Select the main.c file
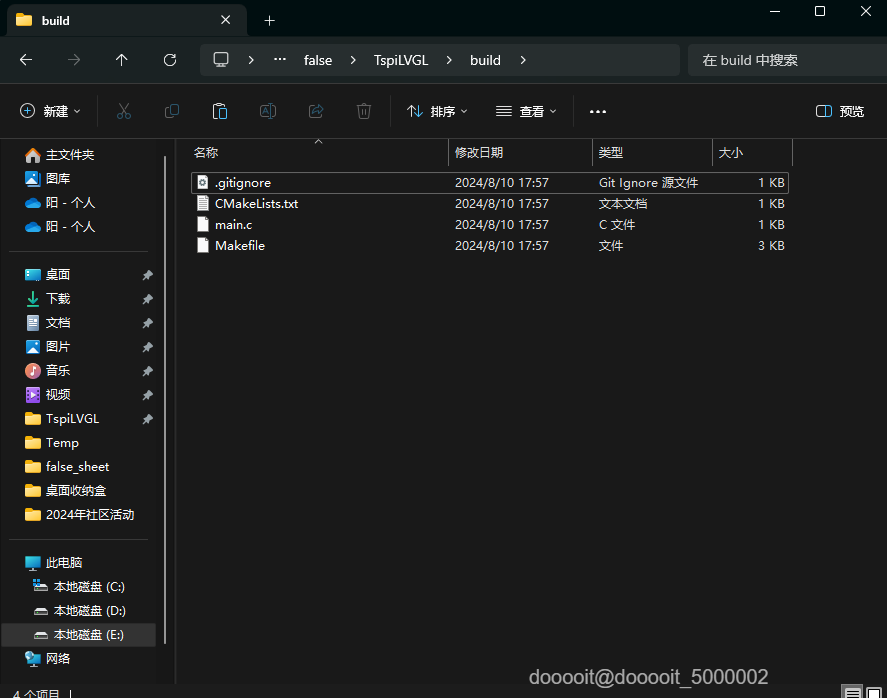This screenshot has height=698, width=887. coord(233,225)
